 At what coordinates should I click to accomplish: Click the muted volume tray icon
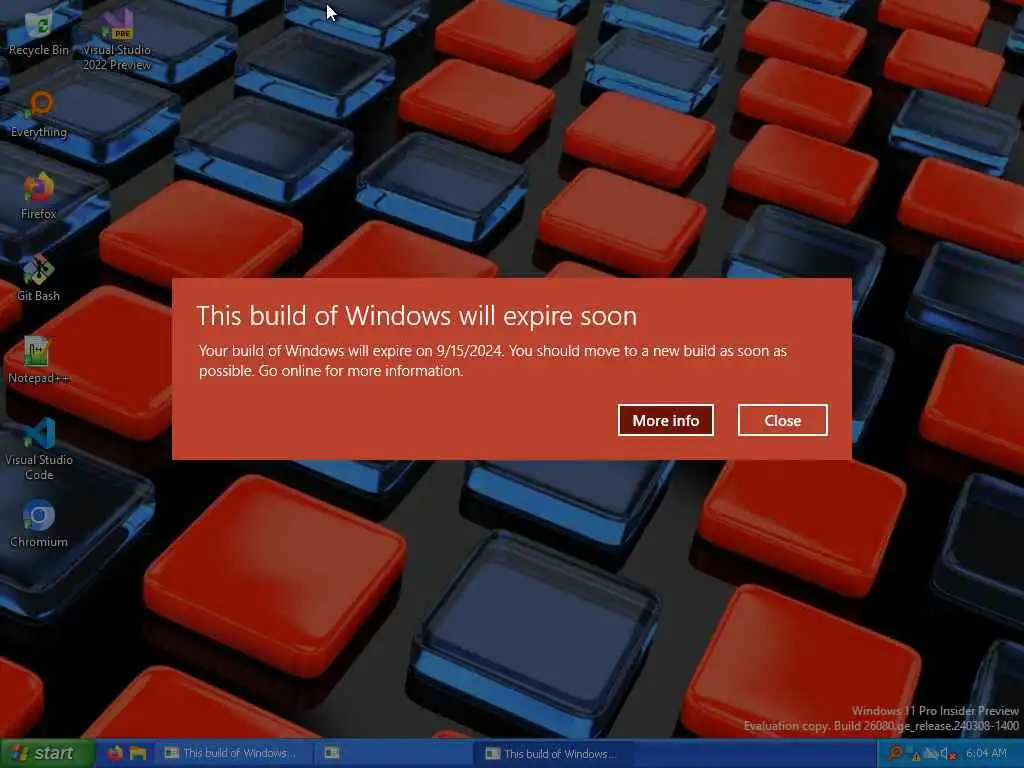(949, 754)
